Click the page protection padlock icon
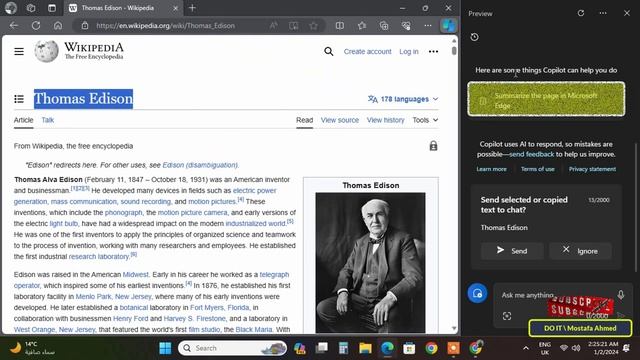 click(x=433, y=146)
